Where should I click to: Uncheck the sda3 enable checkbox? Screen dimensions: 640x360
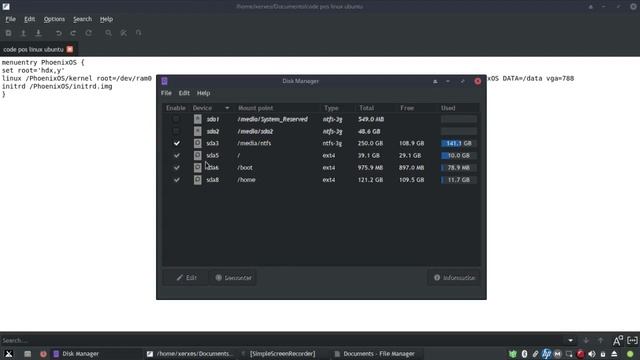point(176,143)
